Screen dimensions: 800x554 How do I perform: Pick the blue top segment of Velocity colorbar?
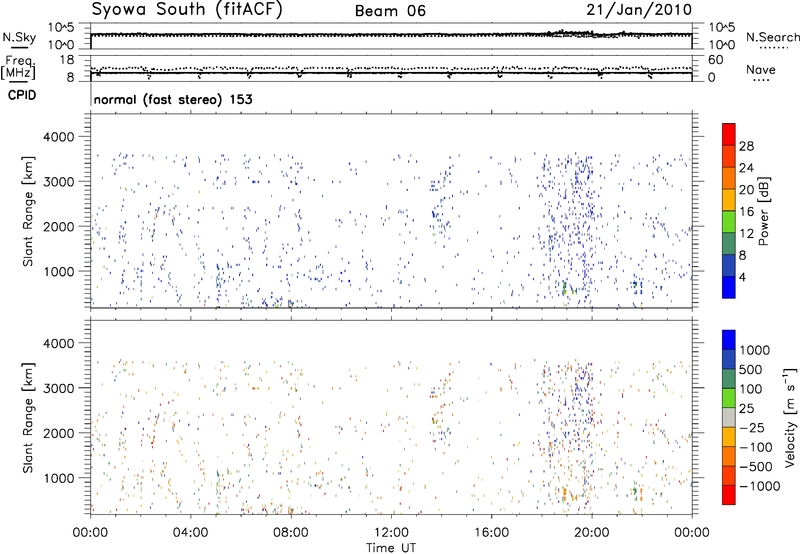[729, 340]
